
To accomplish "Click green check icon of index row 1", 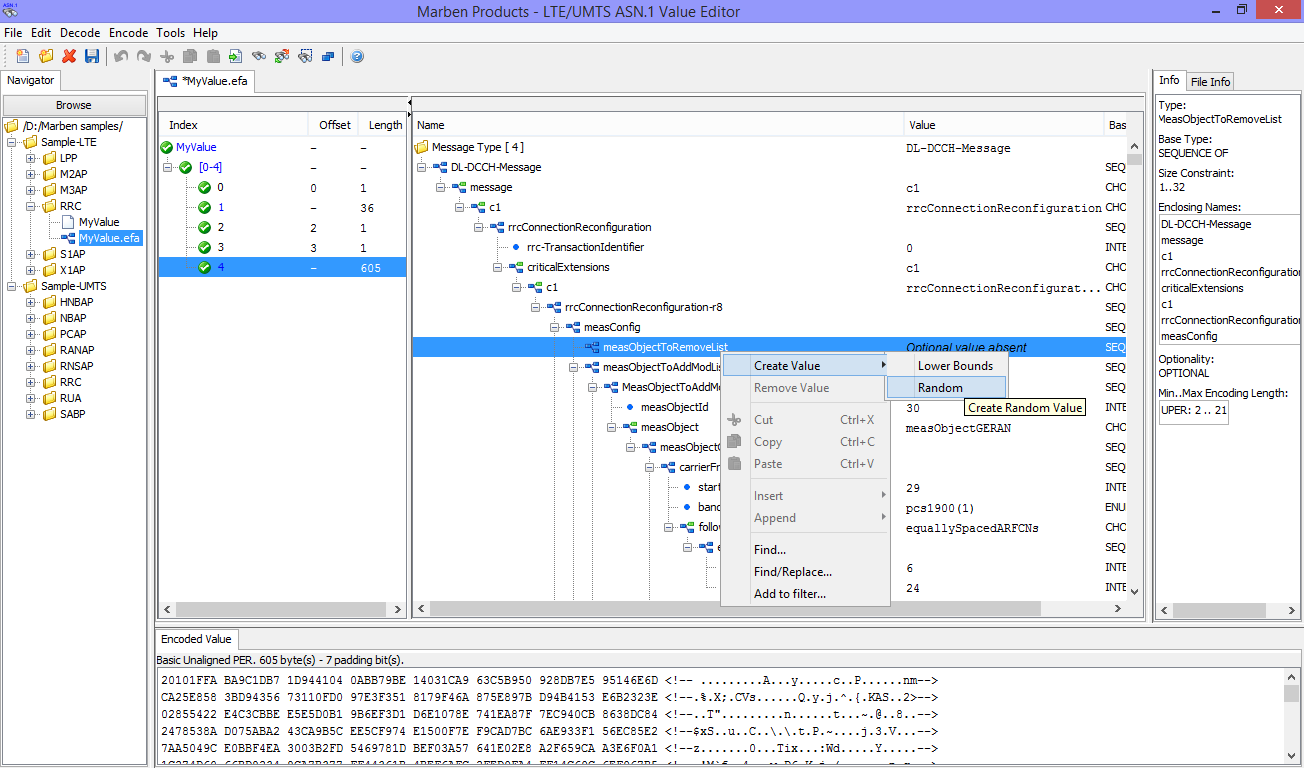I will pyautogui.click(x=204, y=207).
